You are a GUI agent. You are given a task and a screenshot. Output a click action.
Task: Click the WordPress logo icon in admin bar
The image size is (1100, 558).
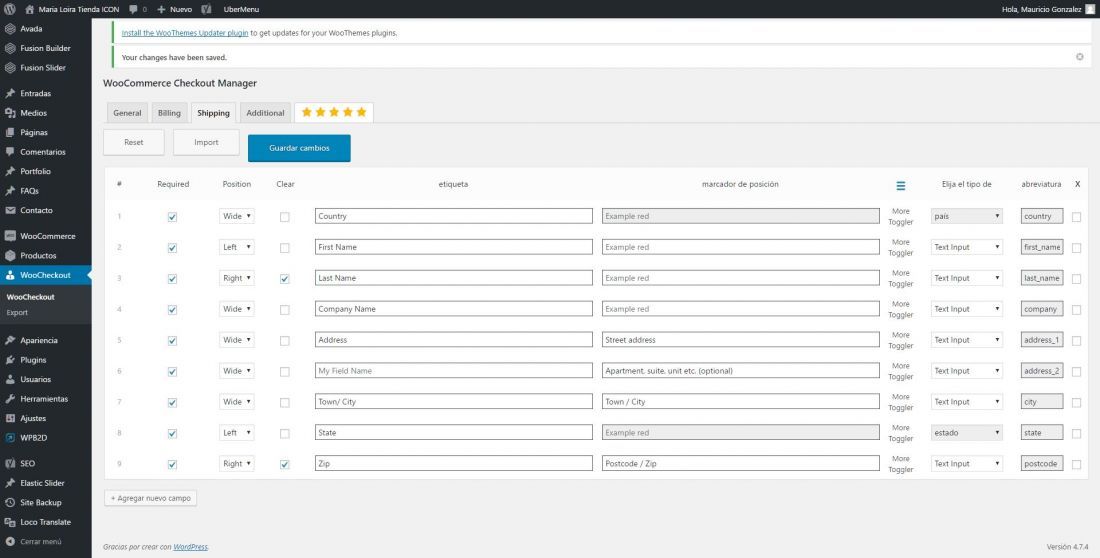pos(10,9)
